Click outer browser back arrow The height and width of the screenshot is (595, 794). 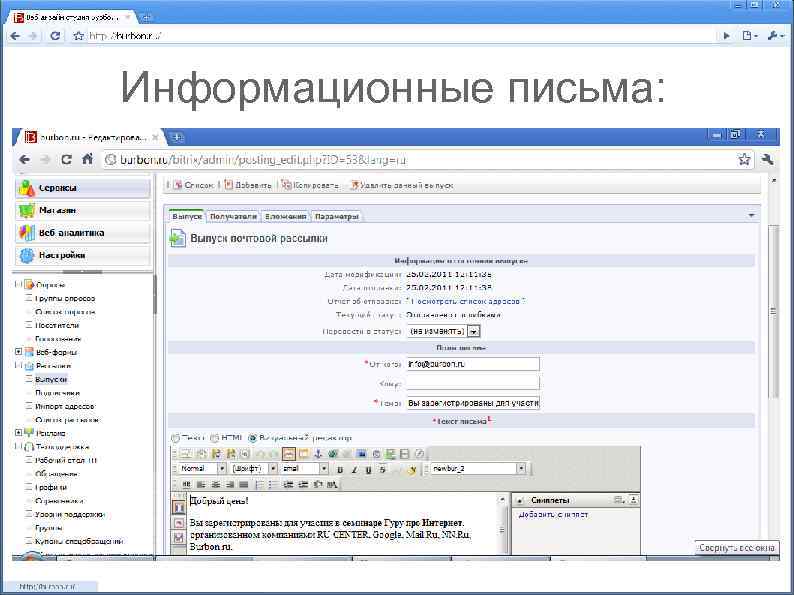click(x=15, y=36)
